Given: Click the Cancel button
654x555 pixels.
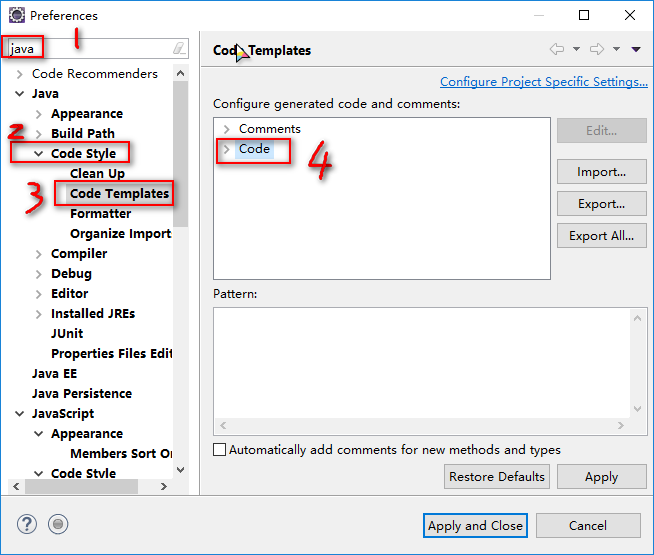Looking at the screenshot, I should click(x=588, y=525).
